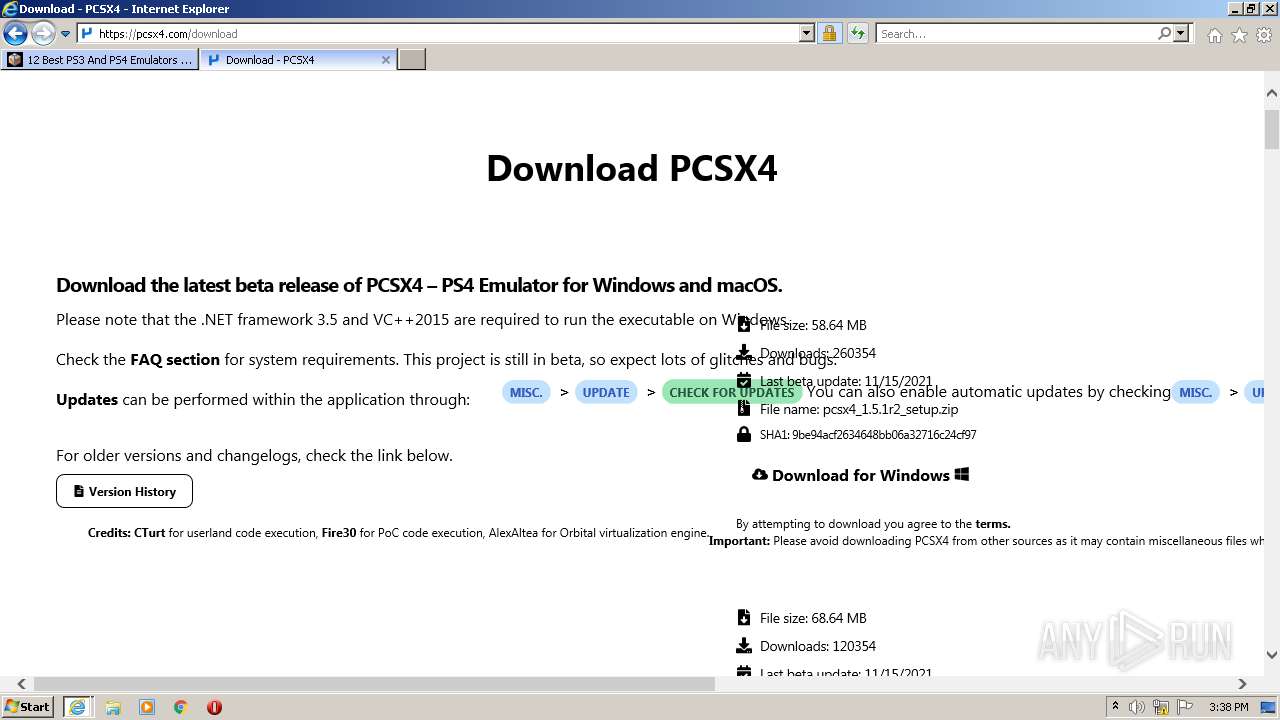The height and width of the screenshot is (720, 1280).
Task: Click the Action Center flag icon
Action: coord(1185,707)
